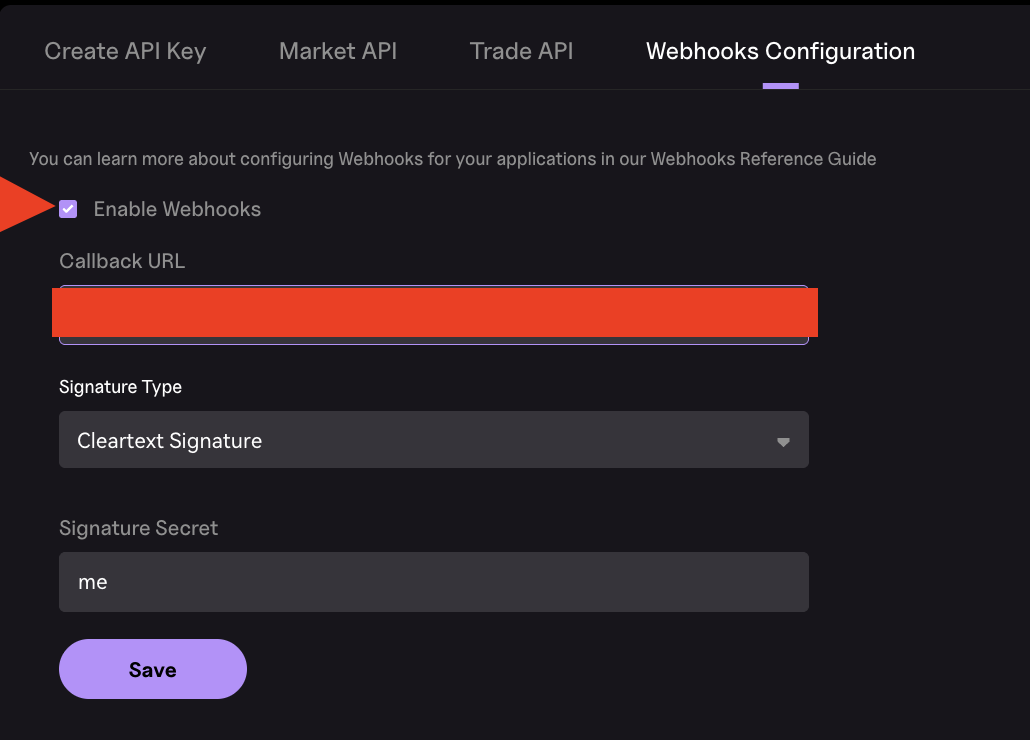Image resolution: width=1030 pixels, height=740 pixels.
Task: Open the Signature Type dropdown
Action: 434,439
